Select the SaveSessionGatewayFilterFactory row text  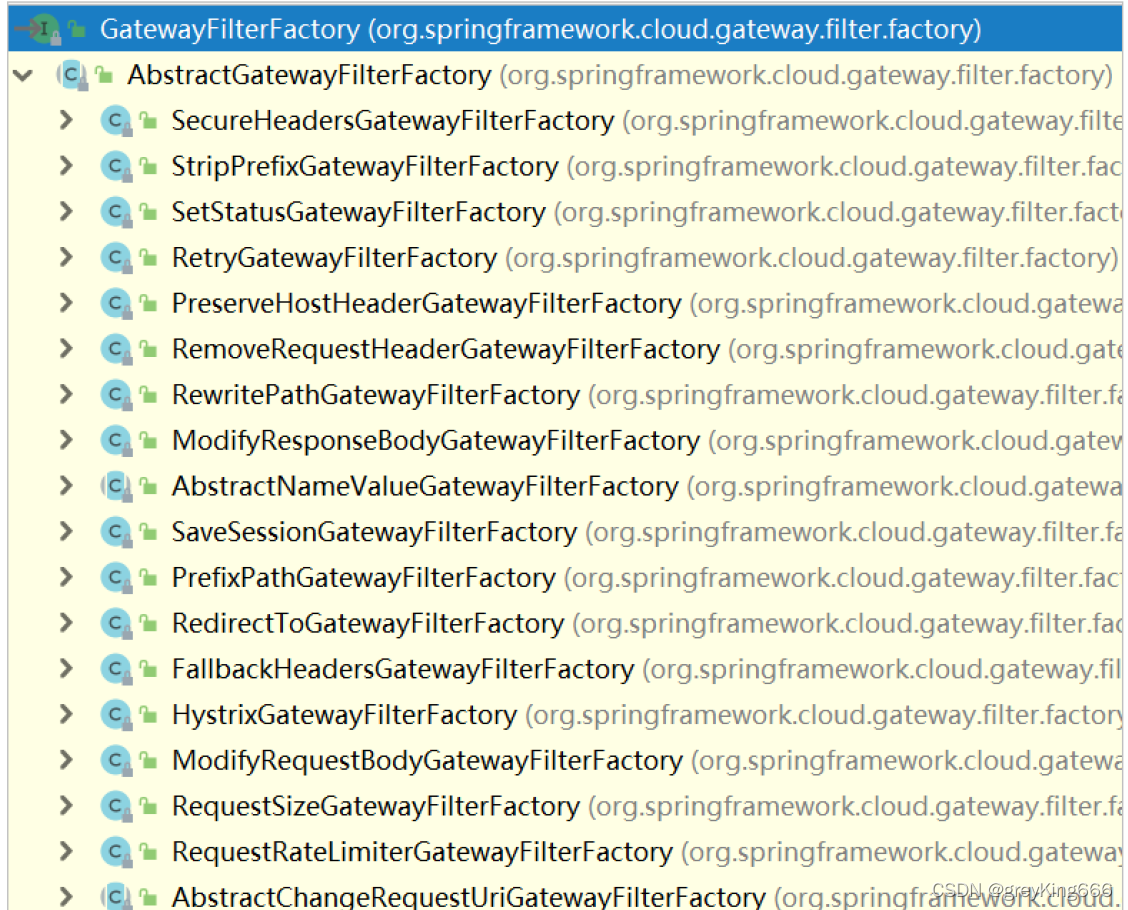click(646, 532)
